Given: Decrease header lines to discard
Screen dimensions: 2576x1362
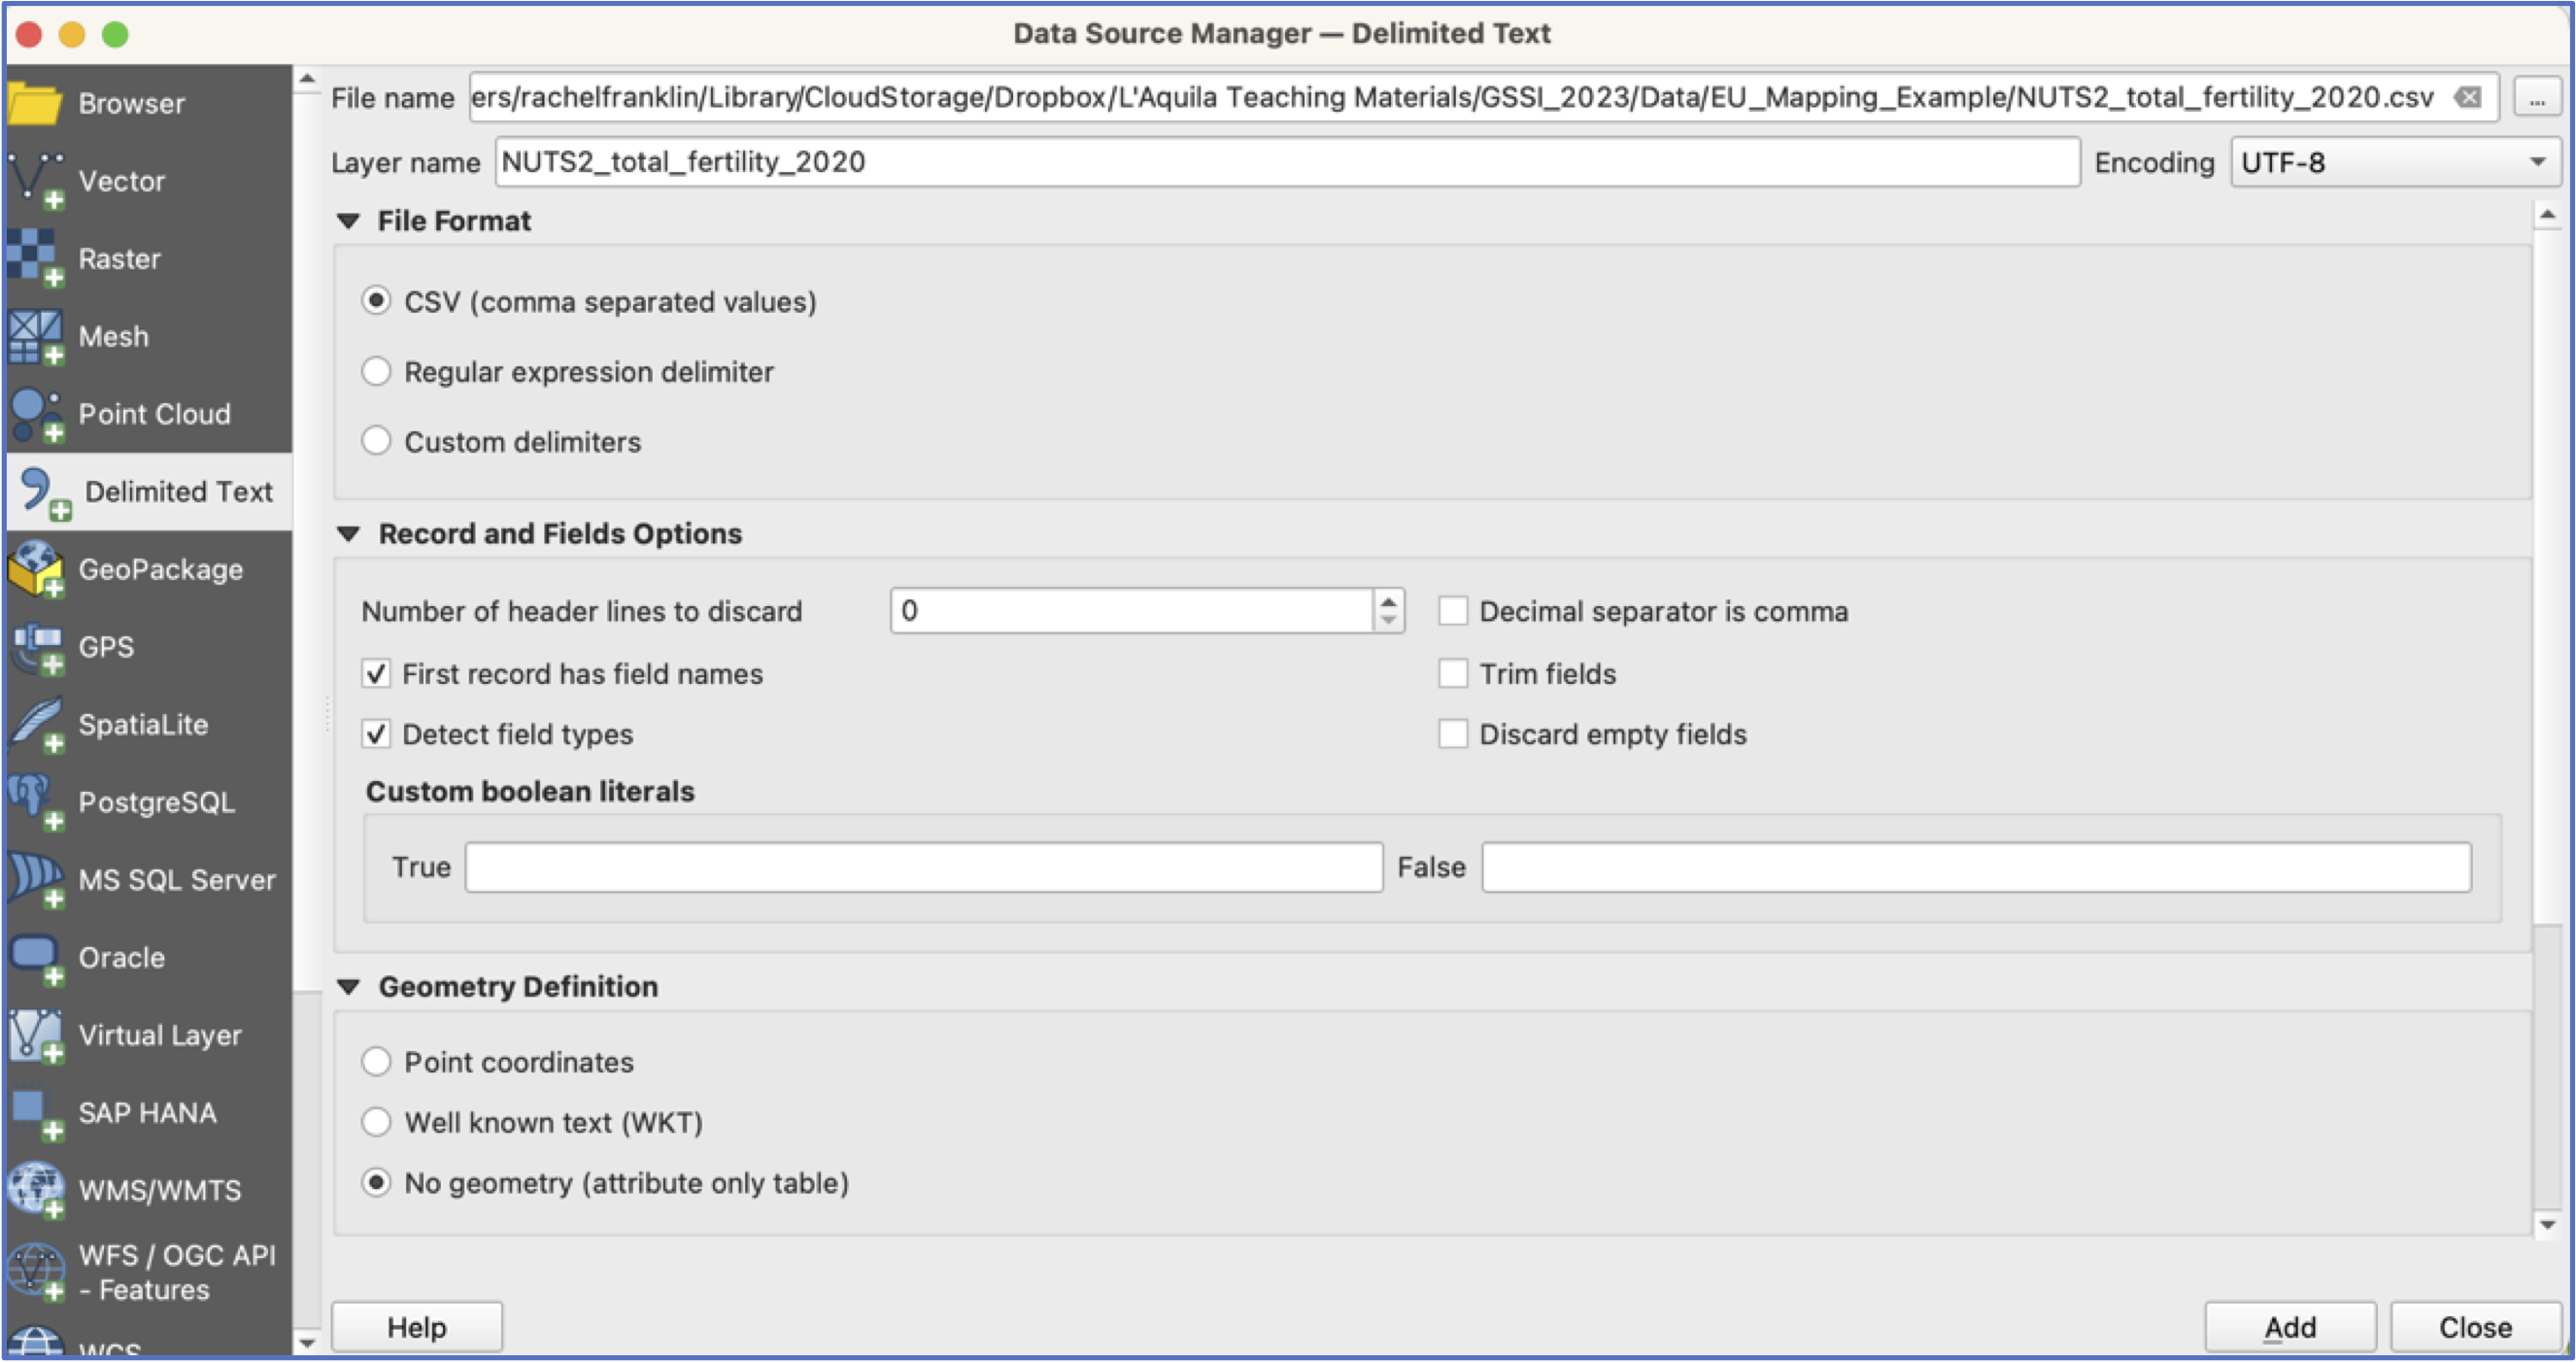Looking at the screenshot, I should click(x=1388, y=621).
